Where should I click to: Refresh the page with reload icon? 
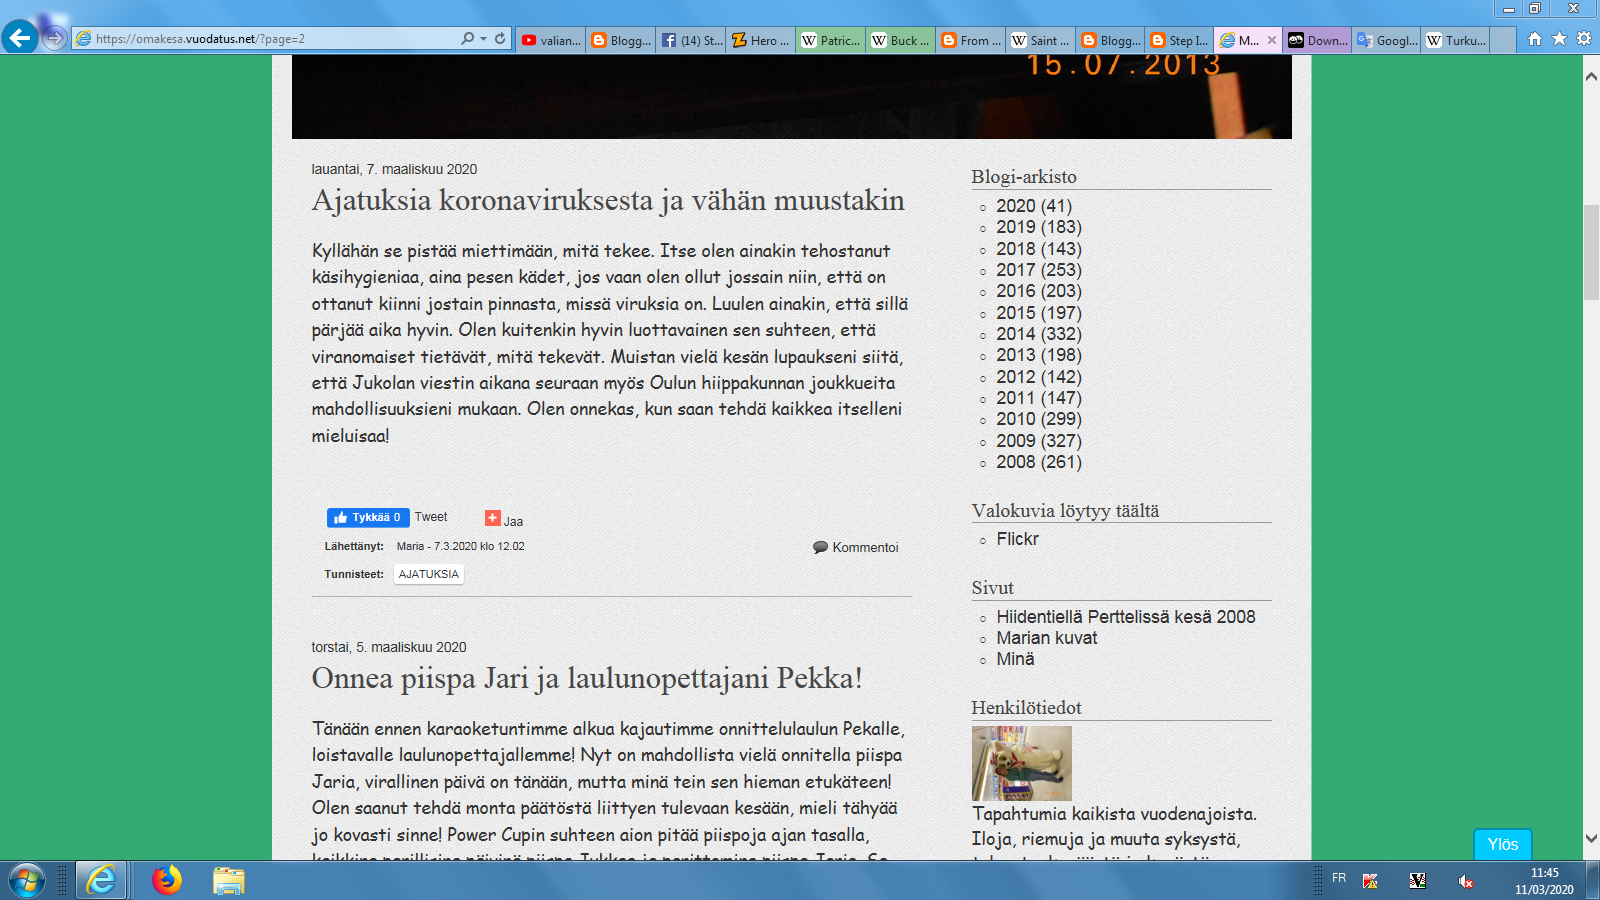coord(500,38)
